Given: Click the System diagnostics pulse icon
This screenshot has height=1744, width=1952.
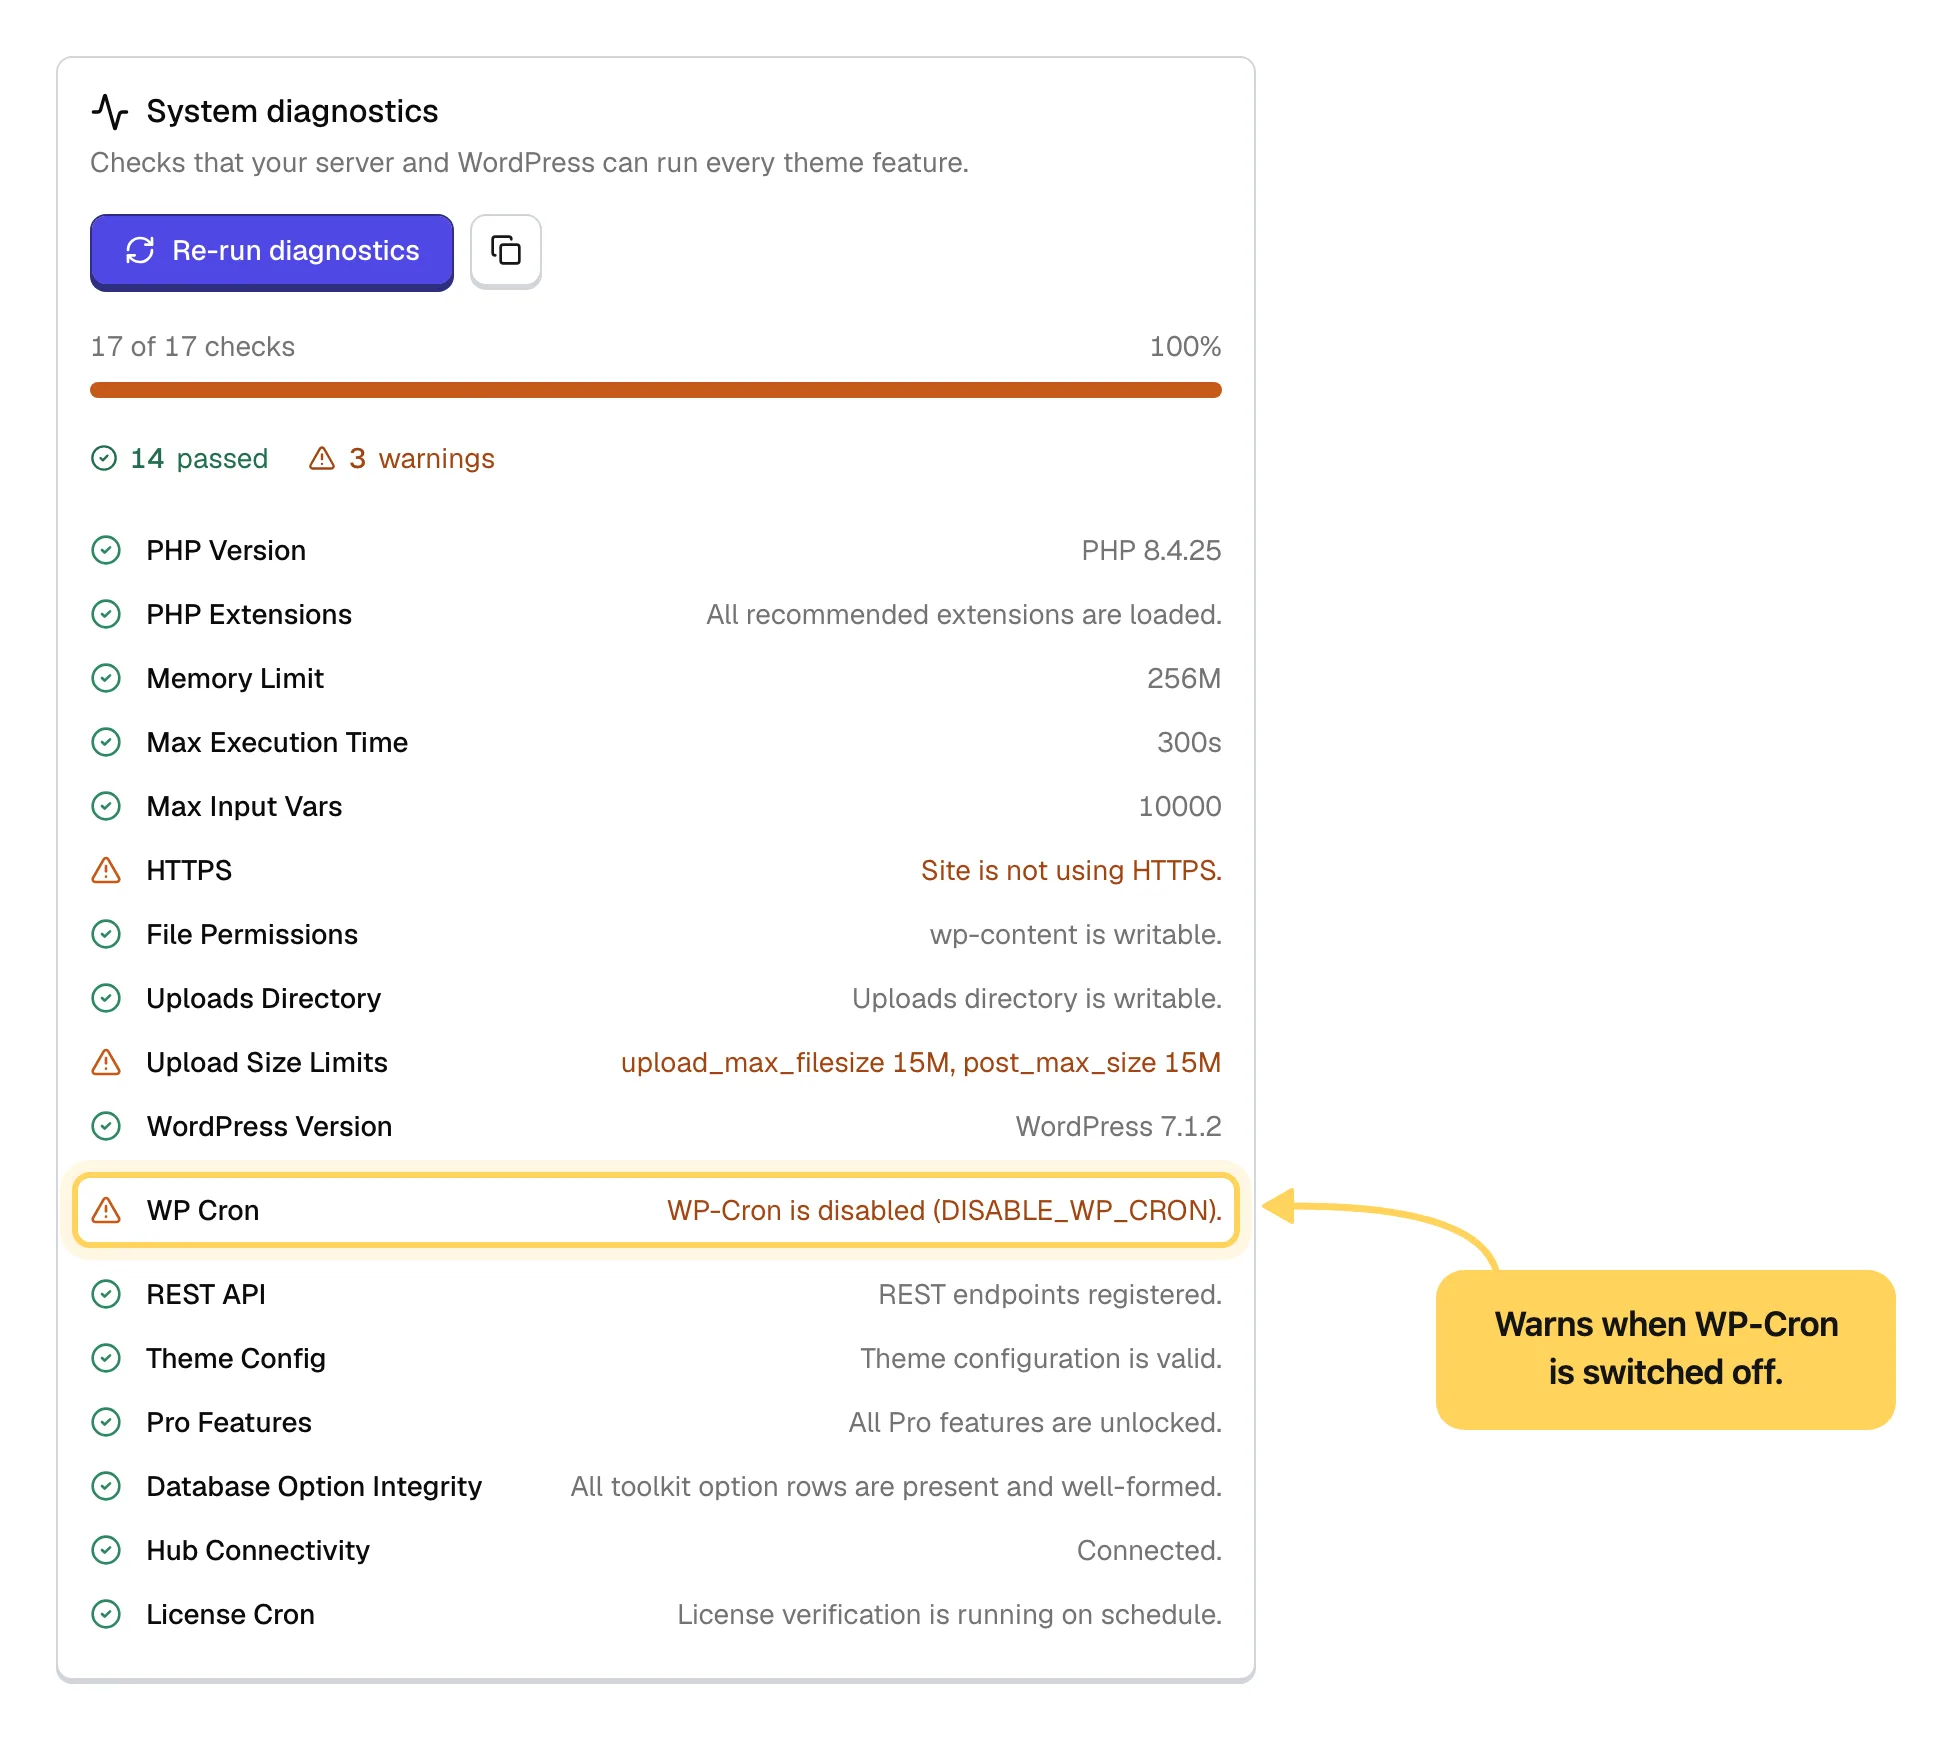Looking at the screenshot, I should [110, 111].
